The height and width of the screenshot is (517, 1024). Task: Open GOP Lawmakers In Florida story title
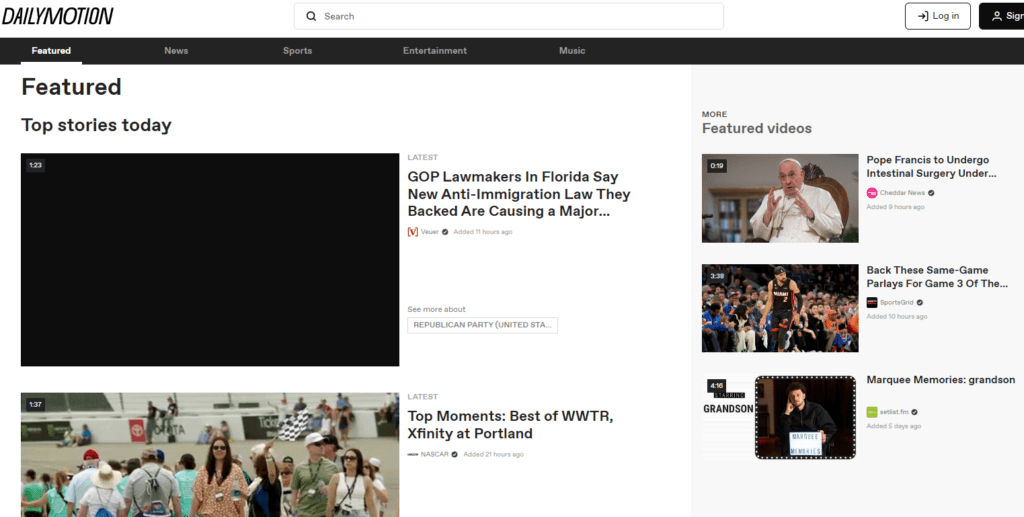519,194
